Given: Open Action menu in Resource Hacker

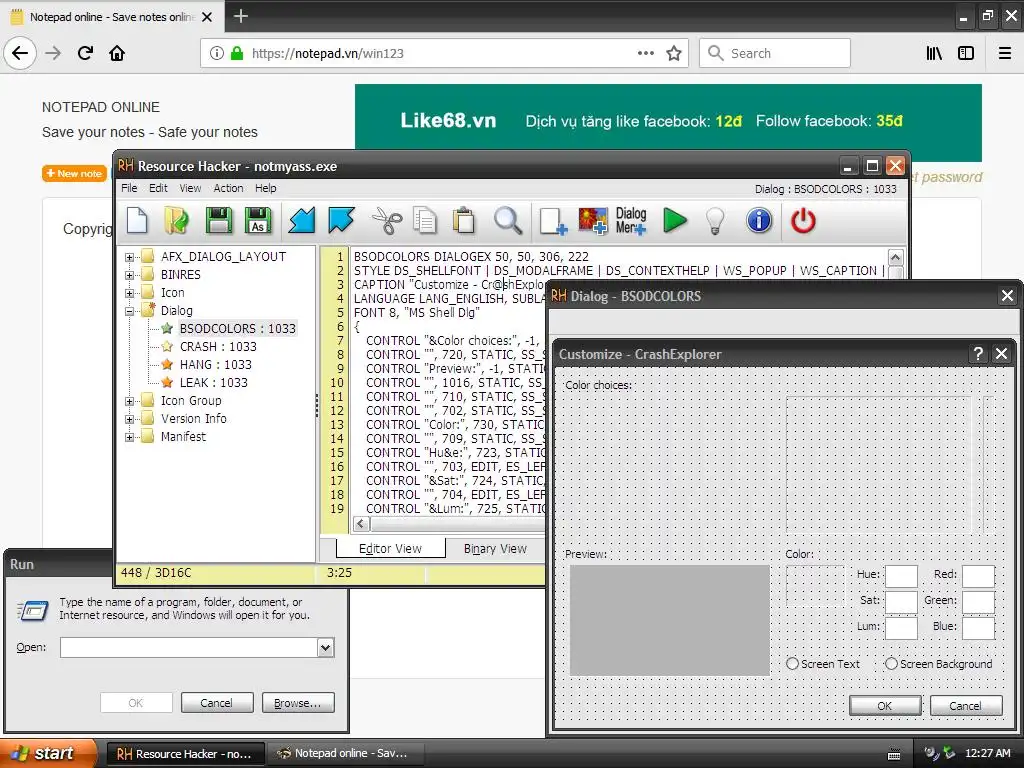Looking at the screenshot, I should (228, 188).
